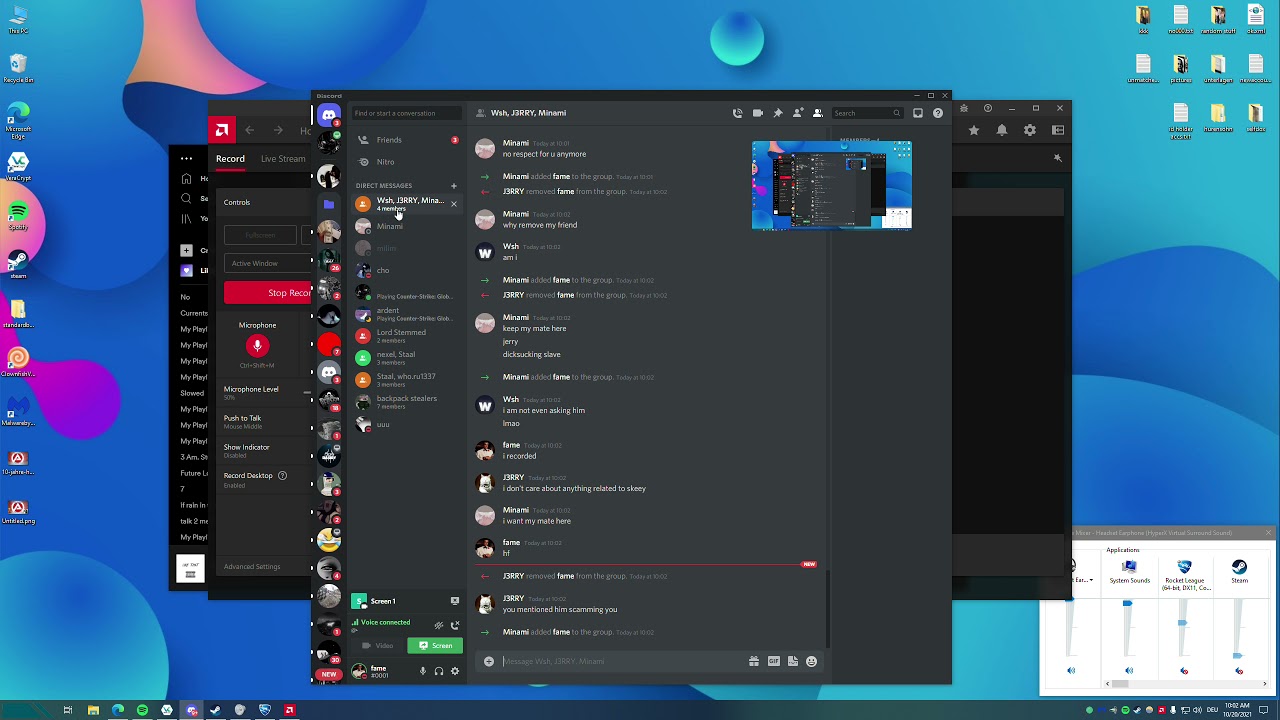Image resolution: width=1280 pixels, height=720 pixels.
Task: Click Wsh's avatar next to "am i"
Action: [x=485, y=252]
